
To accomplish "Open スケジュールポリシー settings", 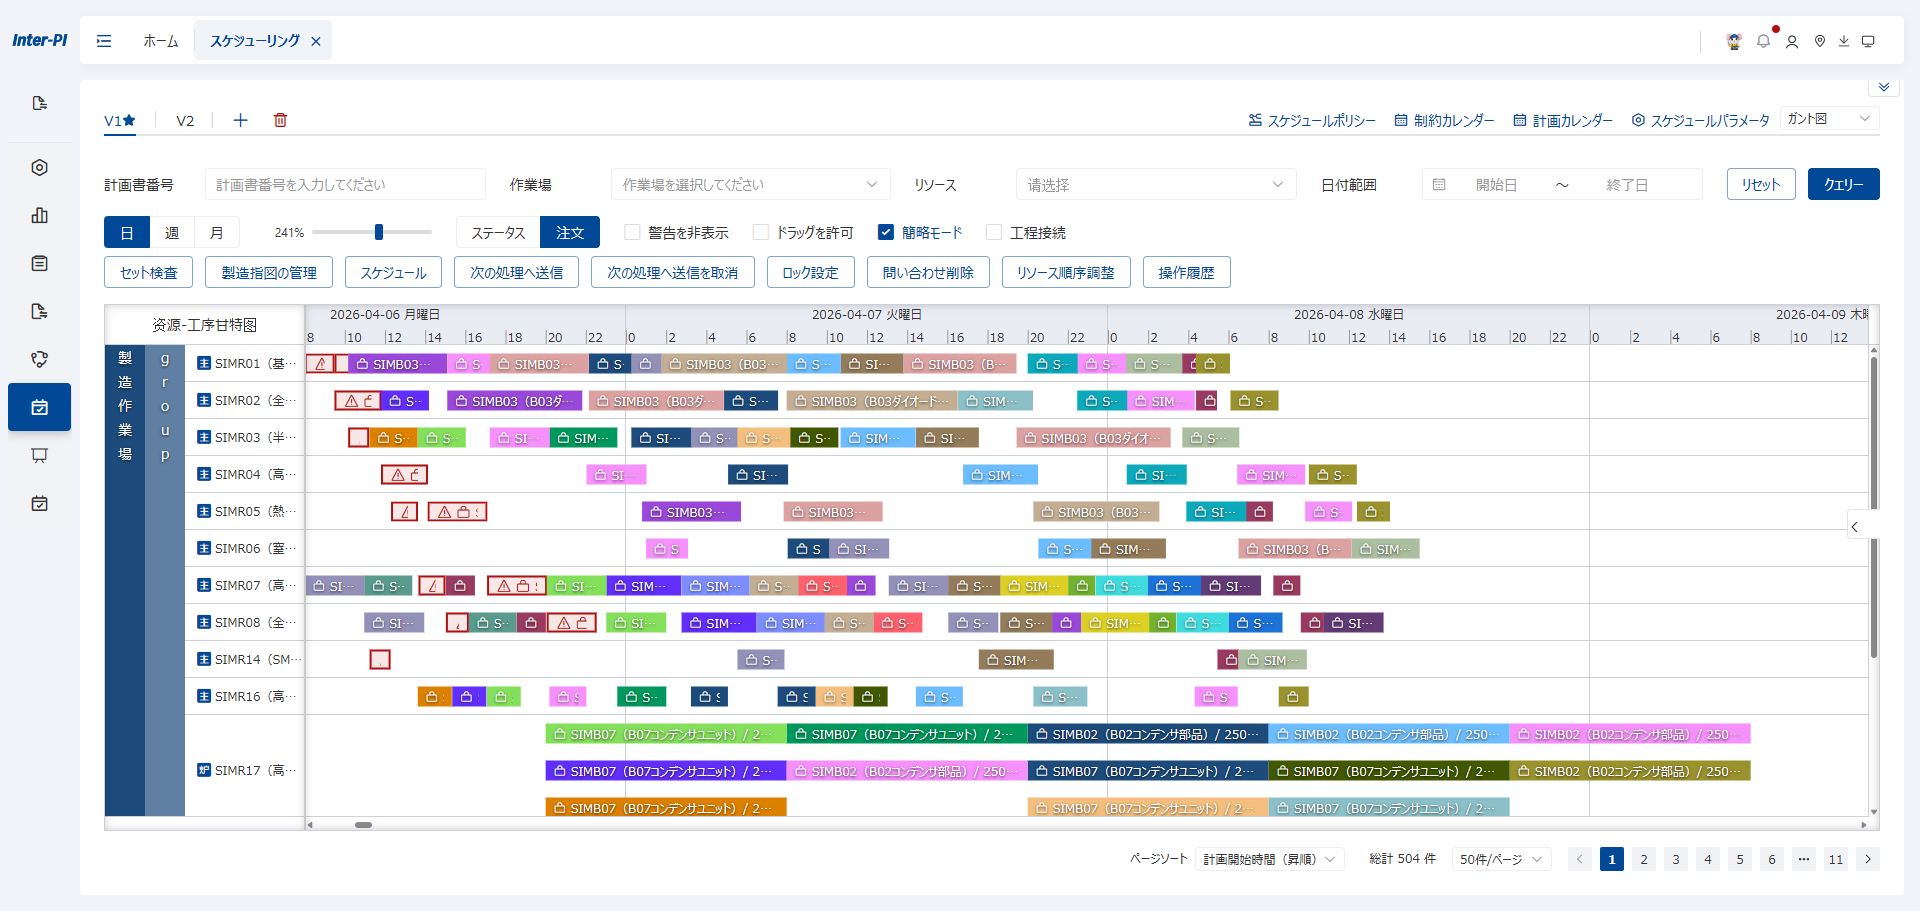I will 1312,120.
